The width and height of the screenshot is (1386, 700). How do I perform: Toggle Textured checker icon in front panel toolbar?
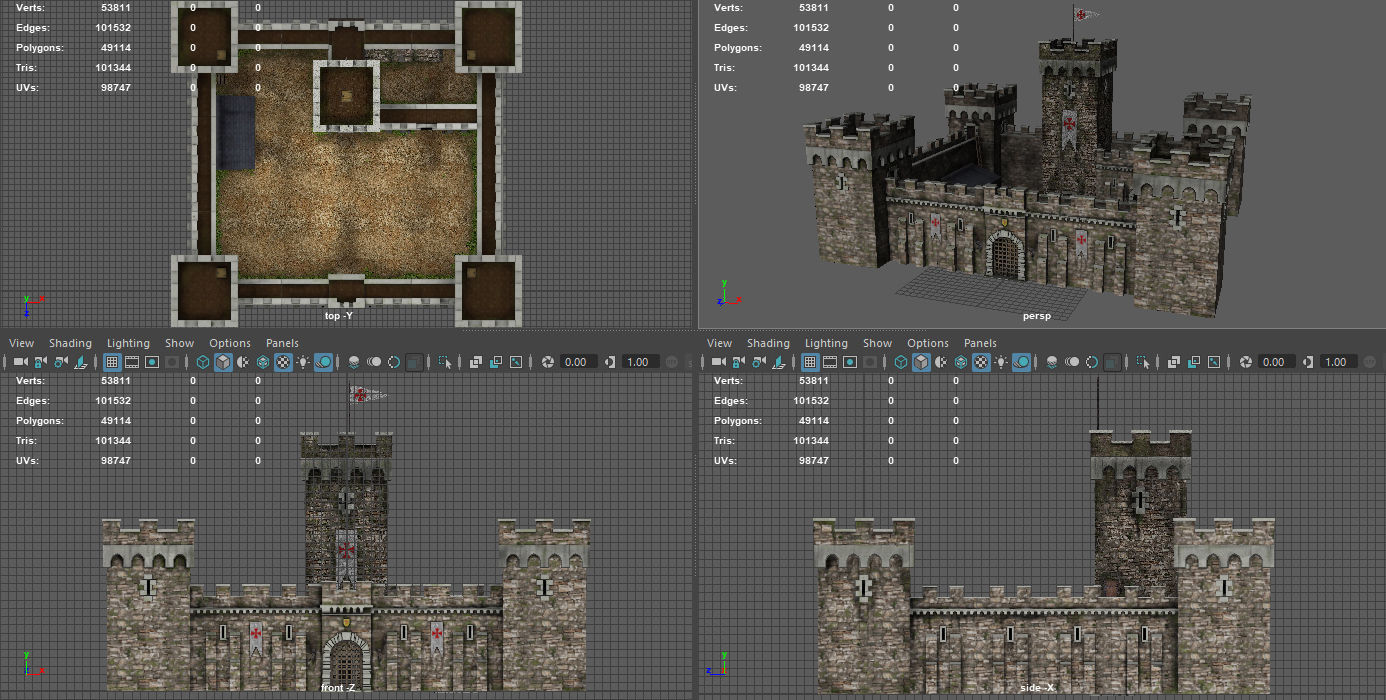pos(284,362)
